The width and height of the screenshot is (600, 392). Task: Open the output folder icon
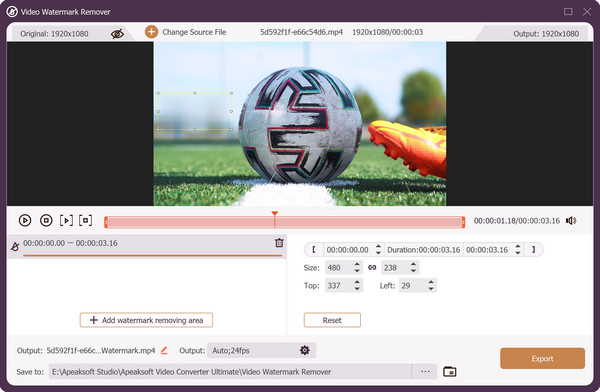pos(450,371)
